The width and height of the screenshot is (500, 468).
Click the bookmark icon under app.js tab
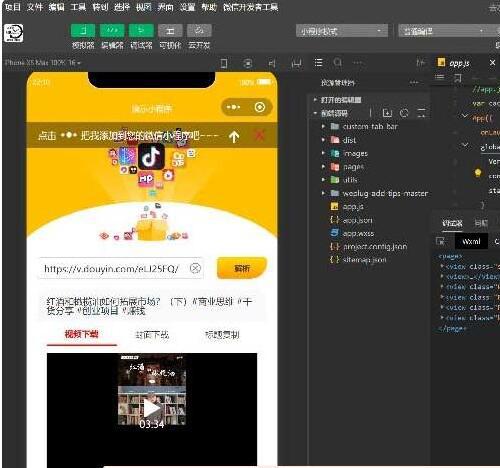tap(458, 78)
